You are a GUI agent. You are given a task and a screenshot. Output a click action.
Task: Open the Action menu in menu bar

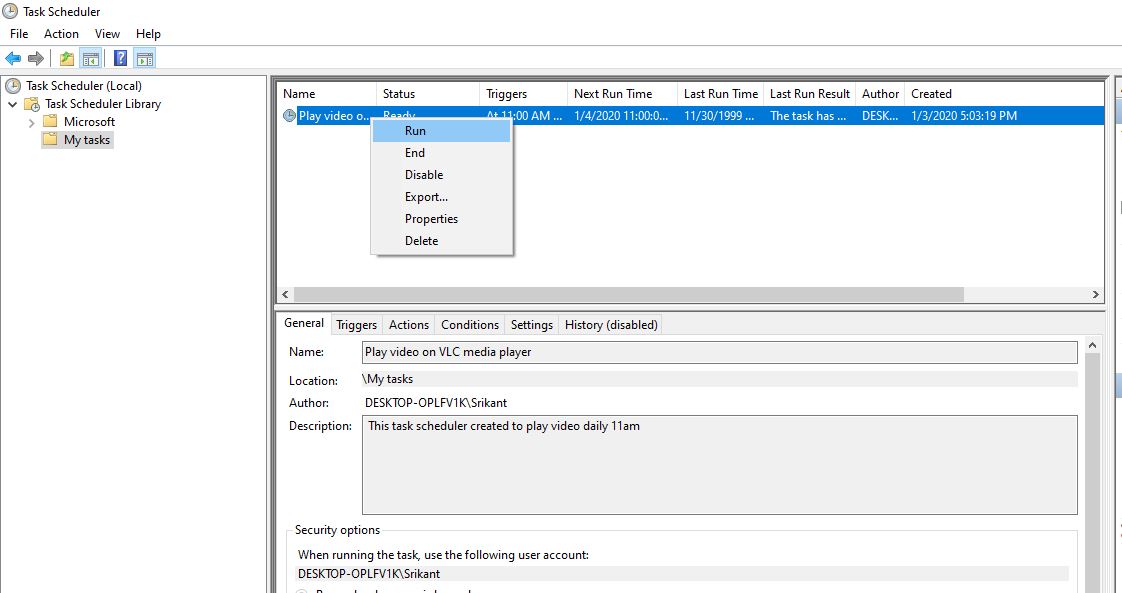point(61,34)
